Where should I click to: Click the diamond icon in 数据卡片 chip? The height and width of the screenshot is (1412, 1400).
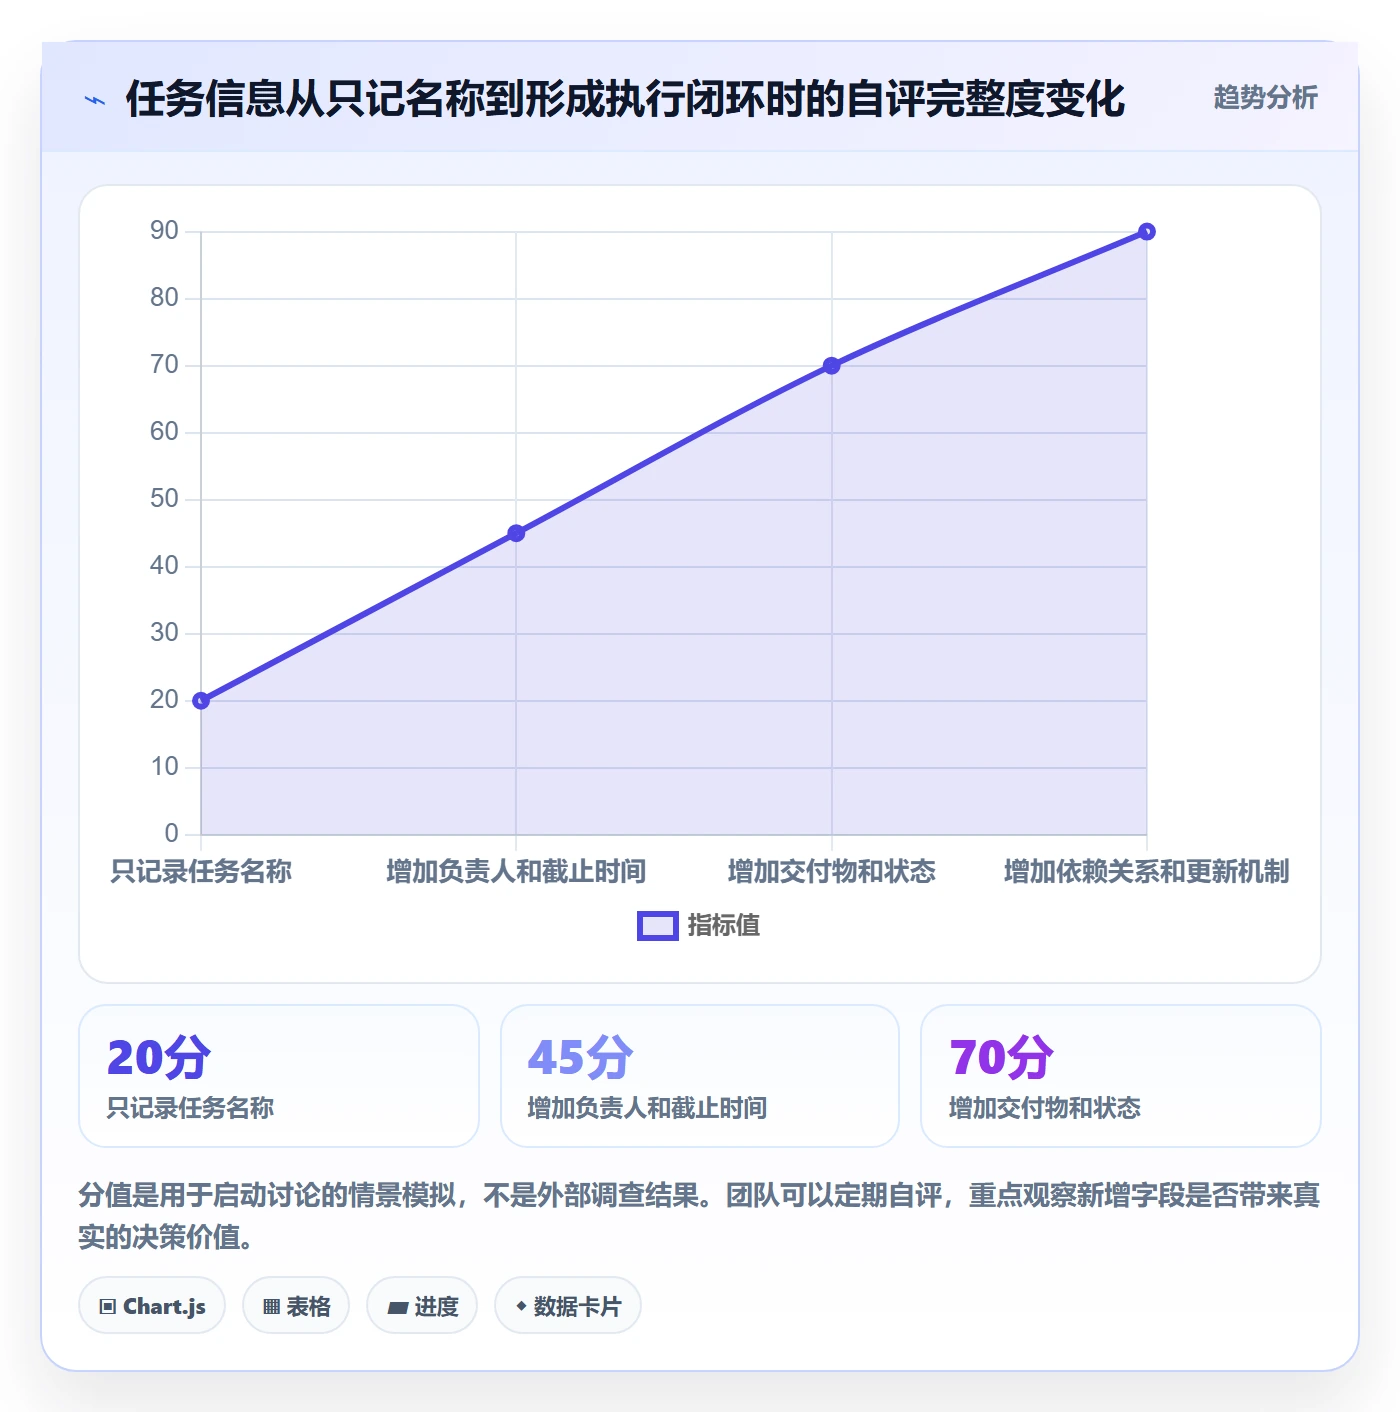pyautogui.click(x=521, y=1306)
